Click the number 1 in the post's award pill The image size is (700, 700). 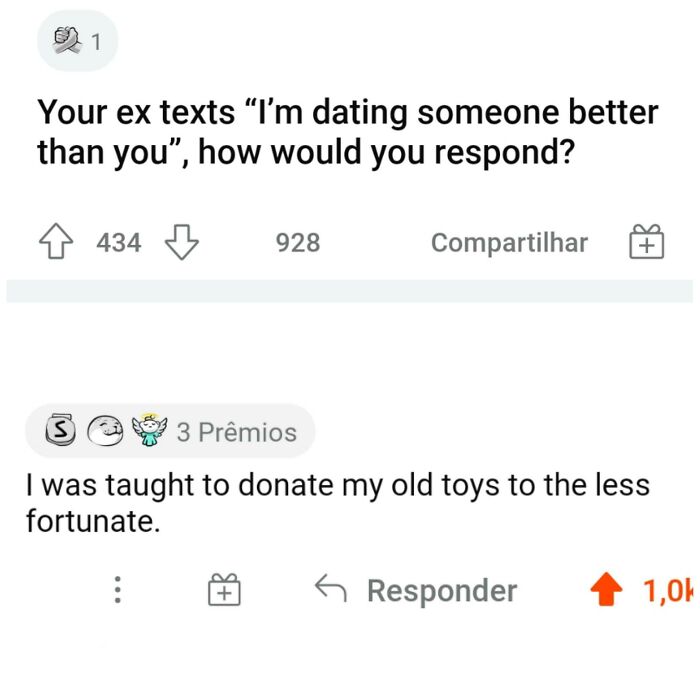97,42
